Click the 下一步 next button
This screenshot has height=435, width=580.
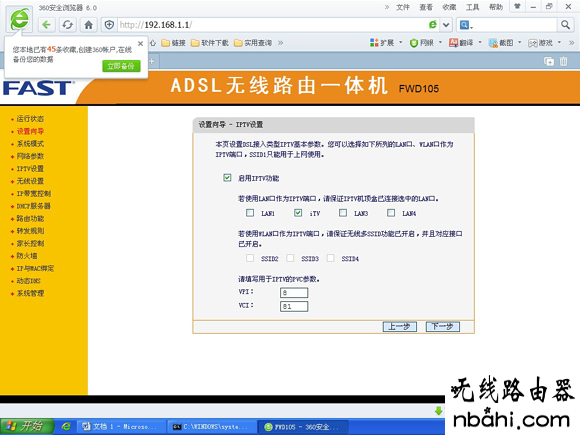(x=443, y=327)
